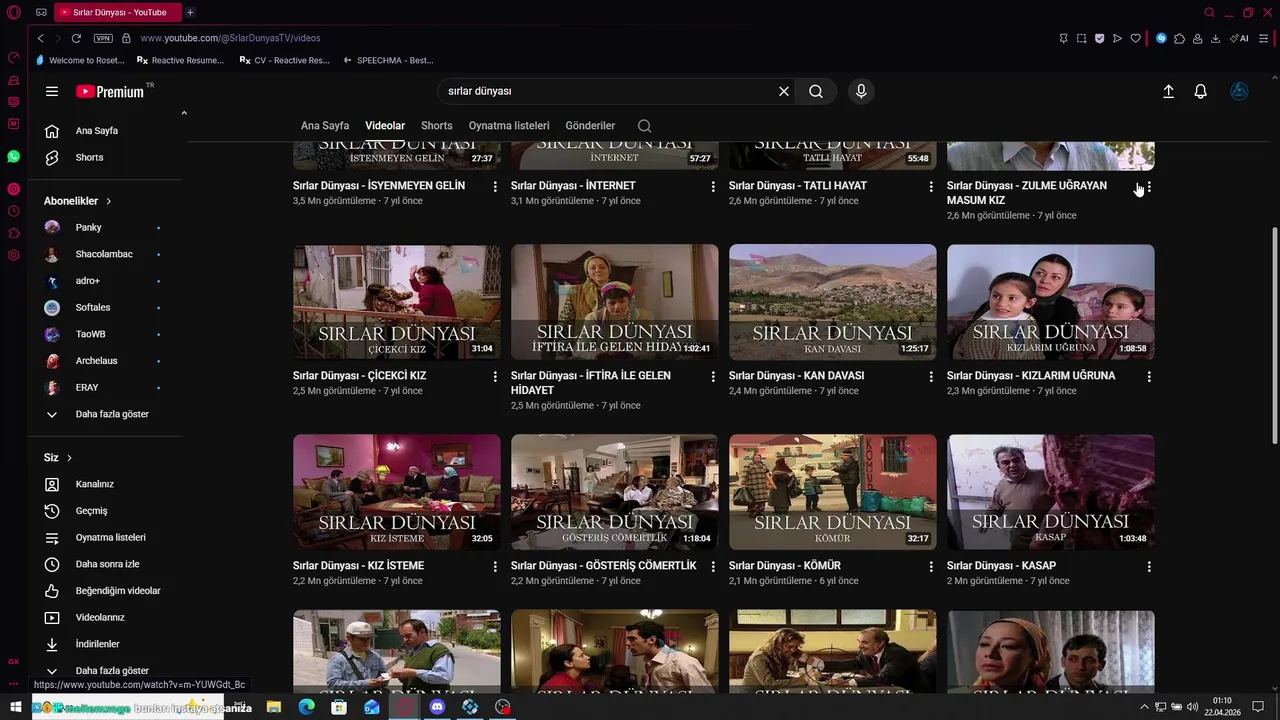Image resolution: width=1280 pixels, height=720 pixels.
Task: Toggle the VPN badge in address bar
Action: [103, 38]
